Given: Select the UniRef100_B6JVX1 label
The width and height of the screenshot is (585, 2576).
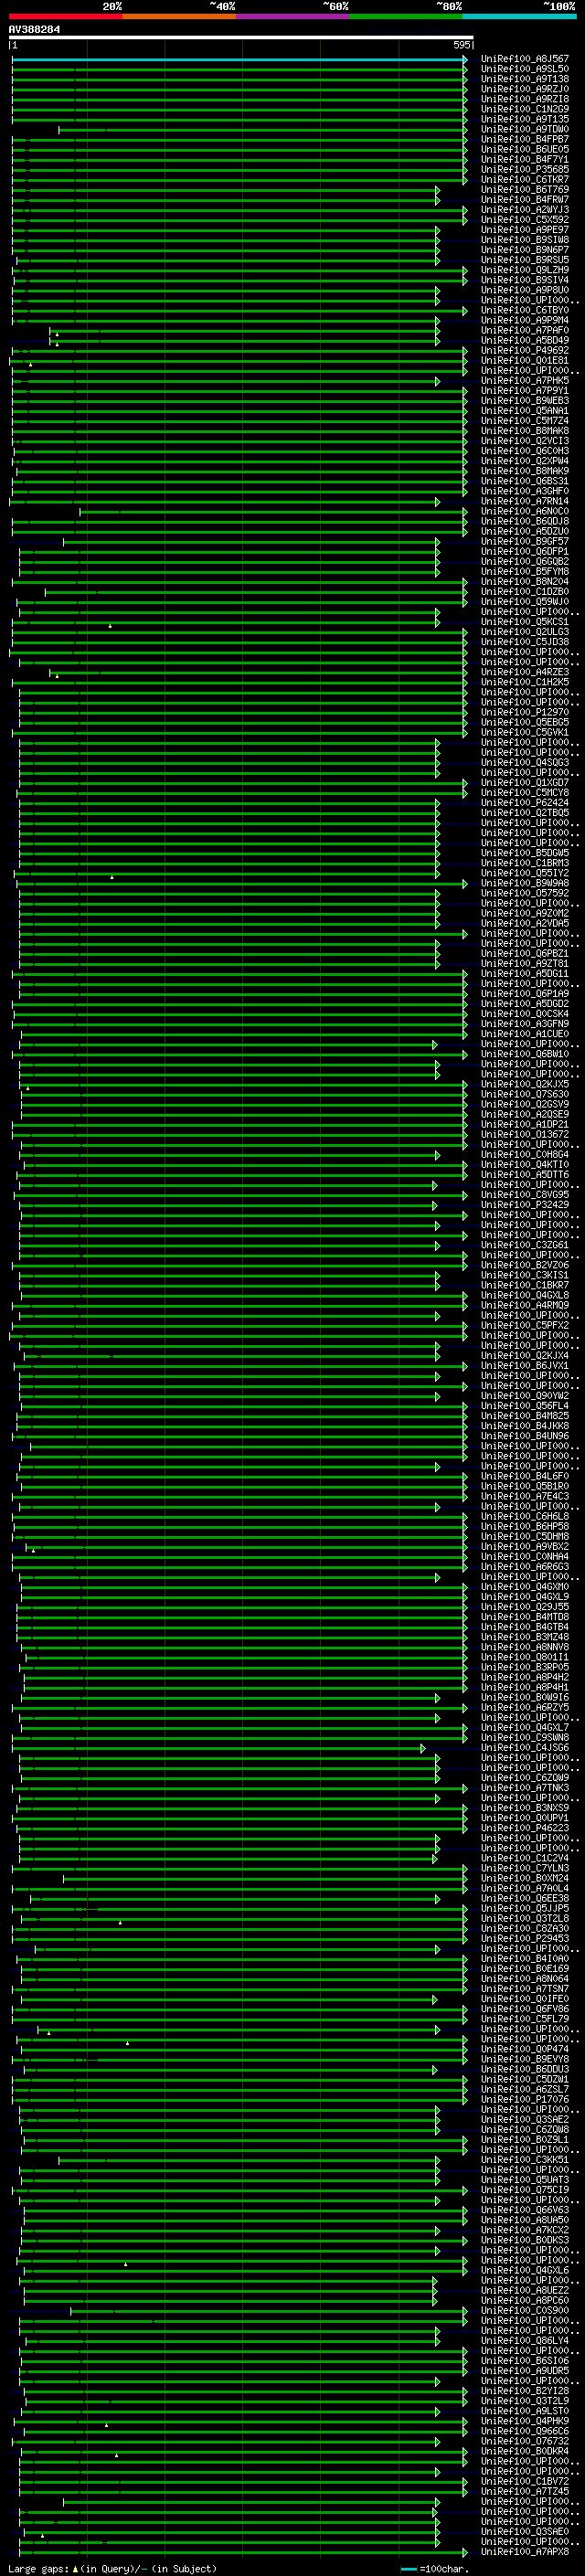Looking at the screenshot, I should pos(524,1365).
